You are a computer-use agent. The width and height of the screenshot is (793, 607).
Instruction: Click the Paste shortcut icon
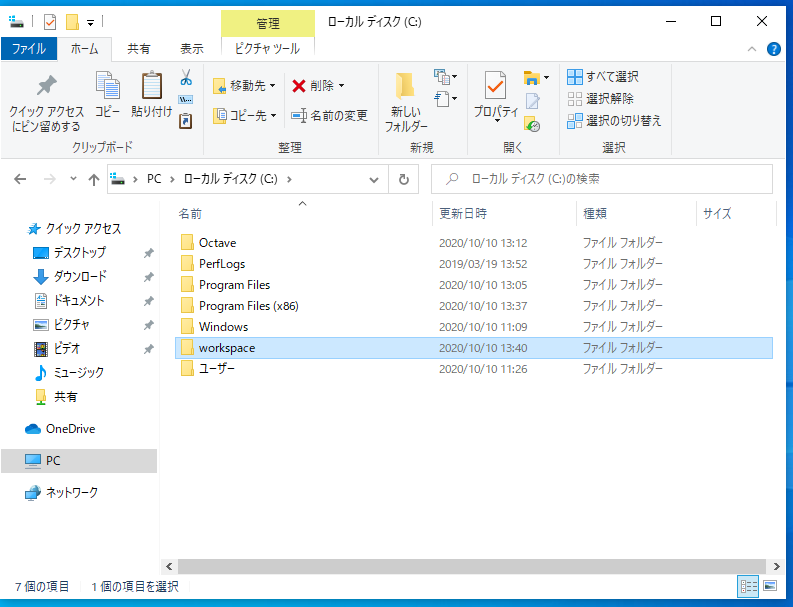click(186, 121)
